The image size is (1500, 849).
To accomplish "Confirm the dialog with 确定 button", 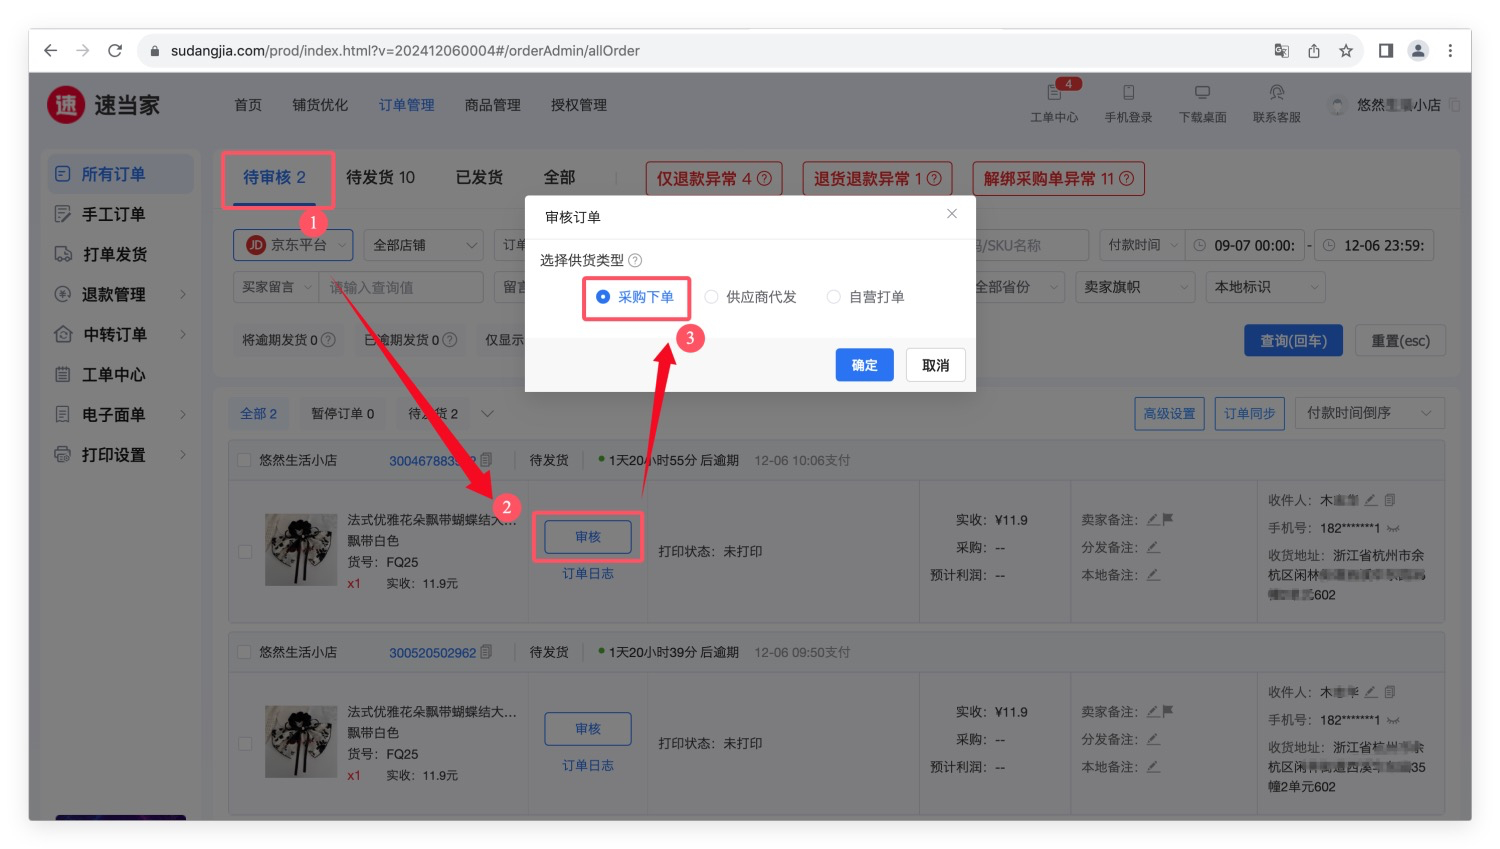I will pos(864,365).
